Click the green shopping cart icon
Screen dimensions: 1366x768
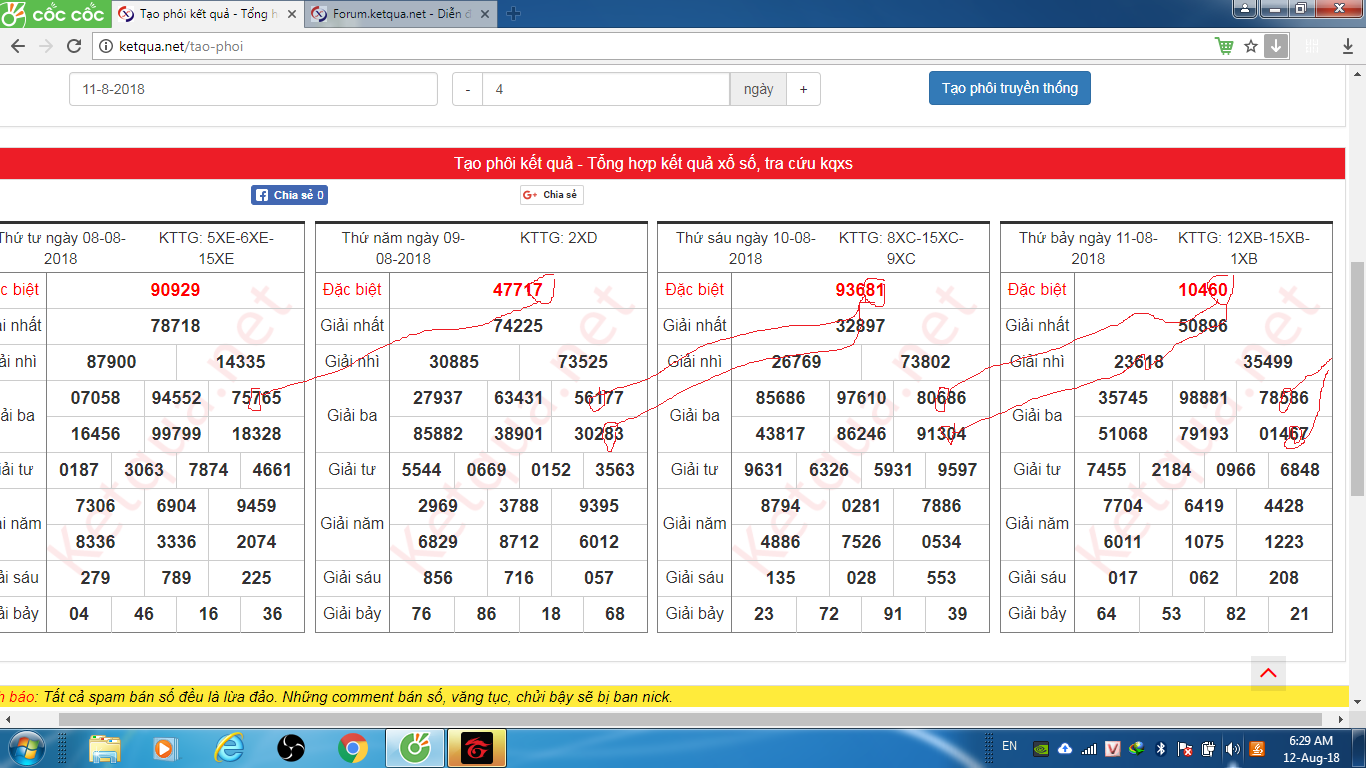pyautogui.click(x=1224, y=46)
